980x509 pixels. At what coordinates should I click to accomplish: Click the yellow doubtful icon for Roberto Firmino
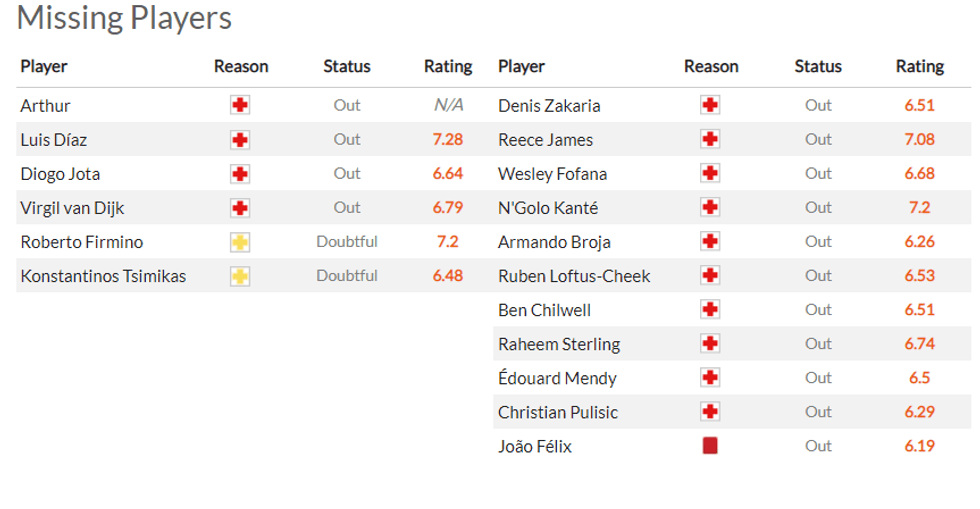click(x=240, y=242)
